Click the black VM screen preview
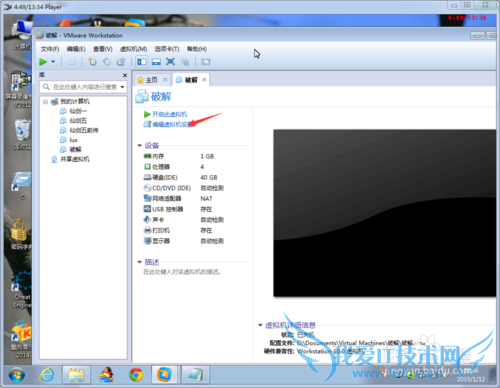This screenshot has width=500, height=388. pos(385,213)
